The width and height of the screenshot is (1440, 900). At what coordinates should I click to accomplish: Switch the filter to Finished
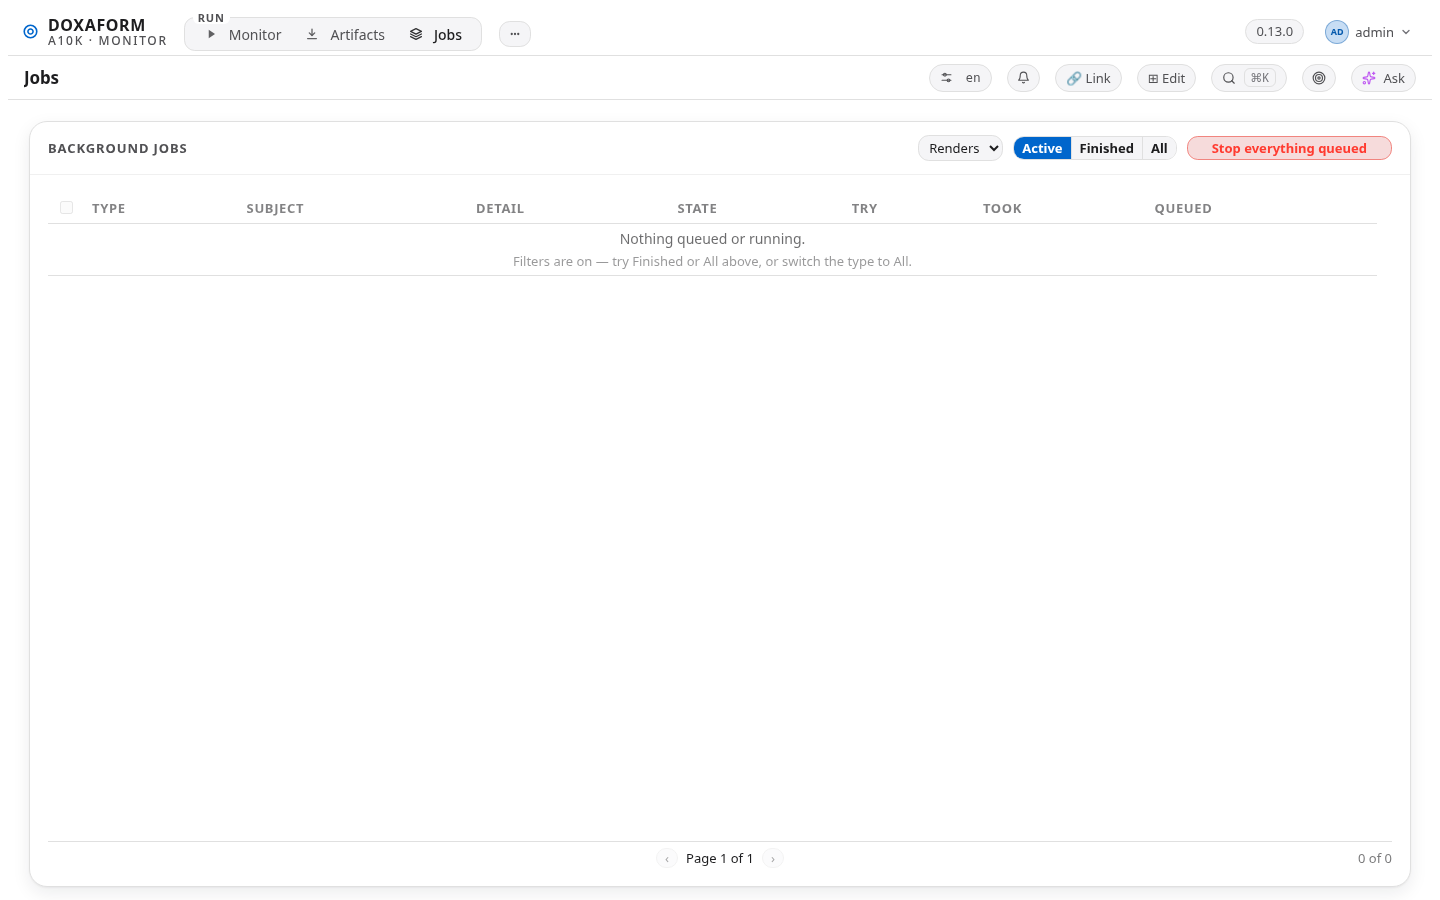point(1106,148)
